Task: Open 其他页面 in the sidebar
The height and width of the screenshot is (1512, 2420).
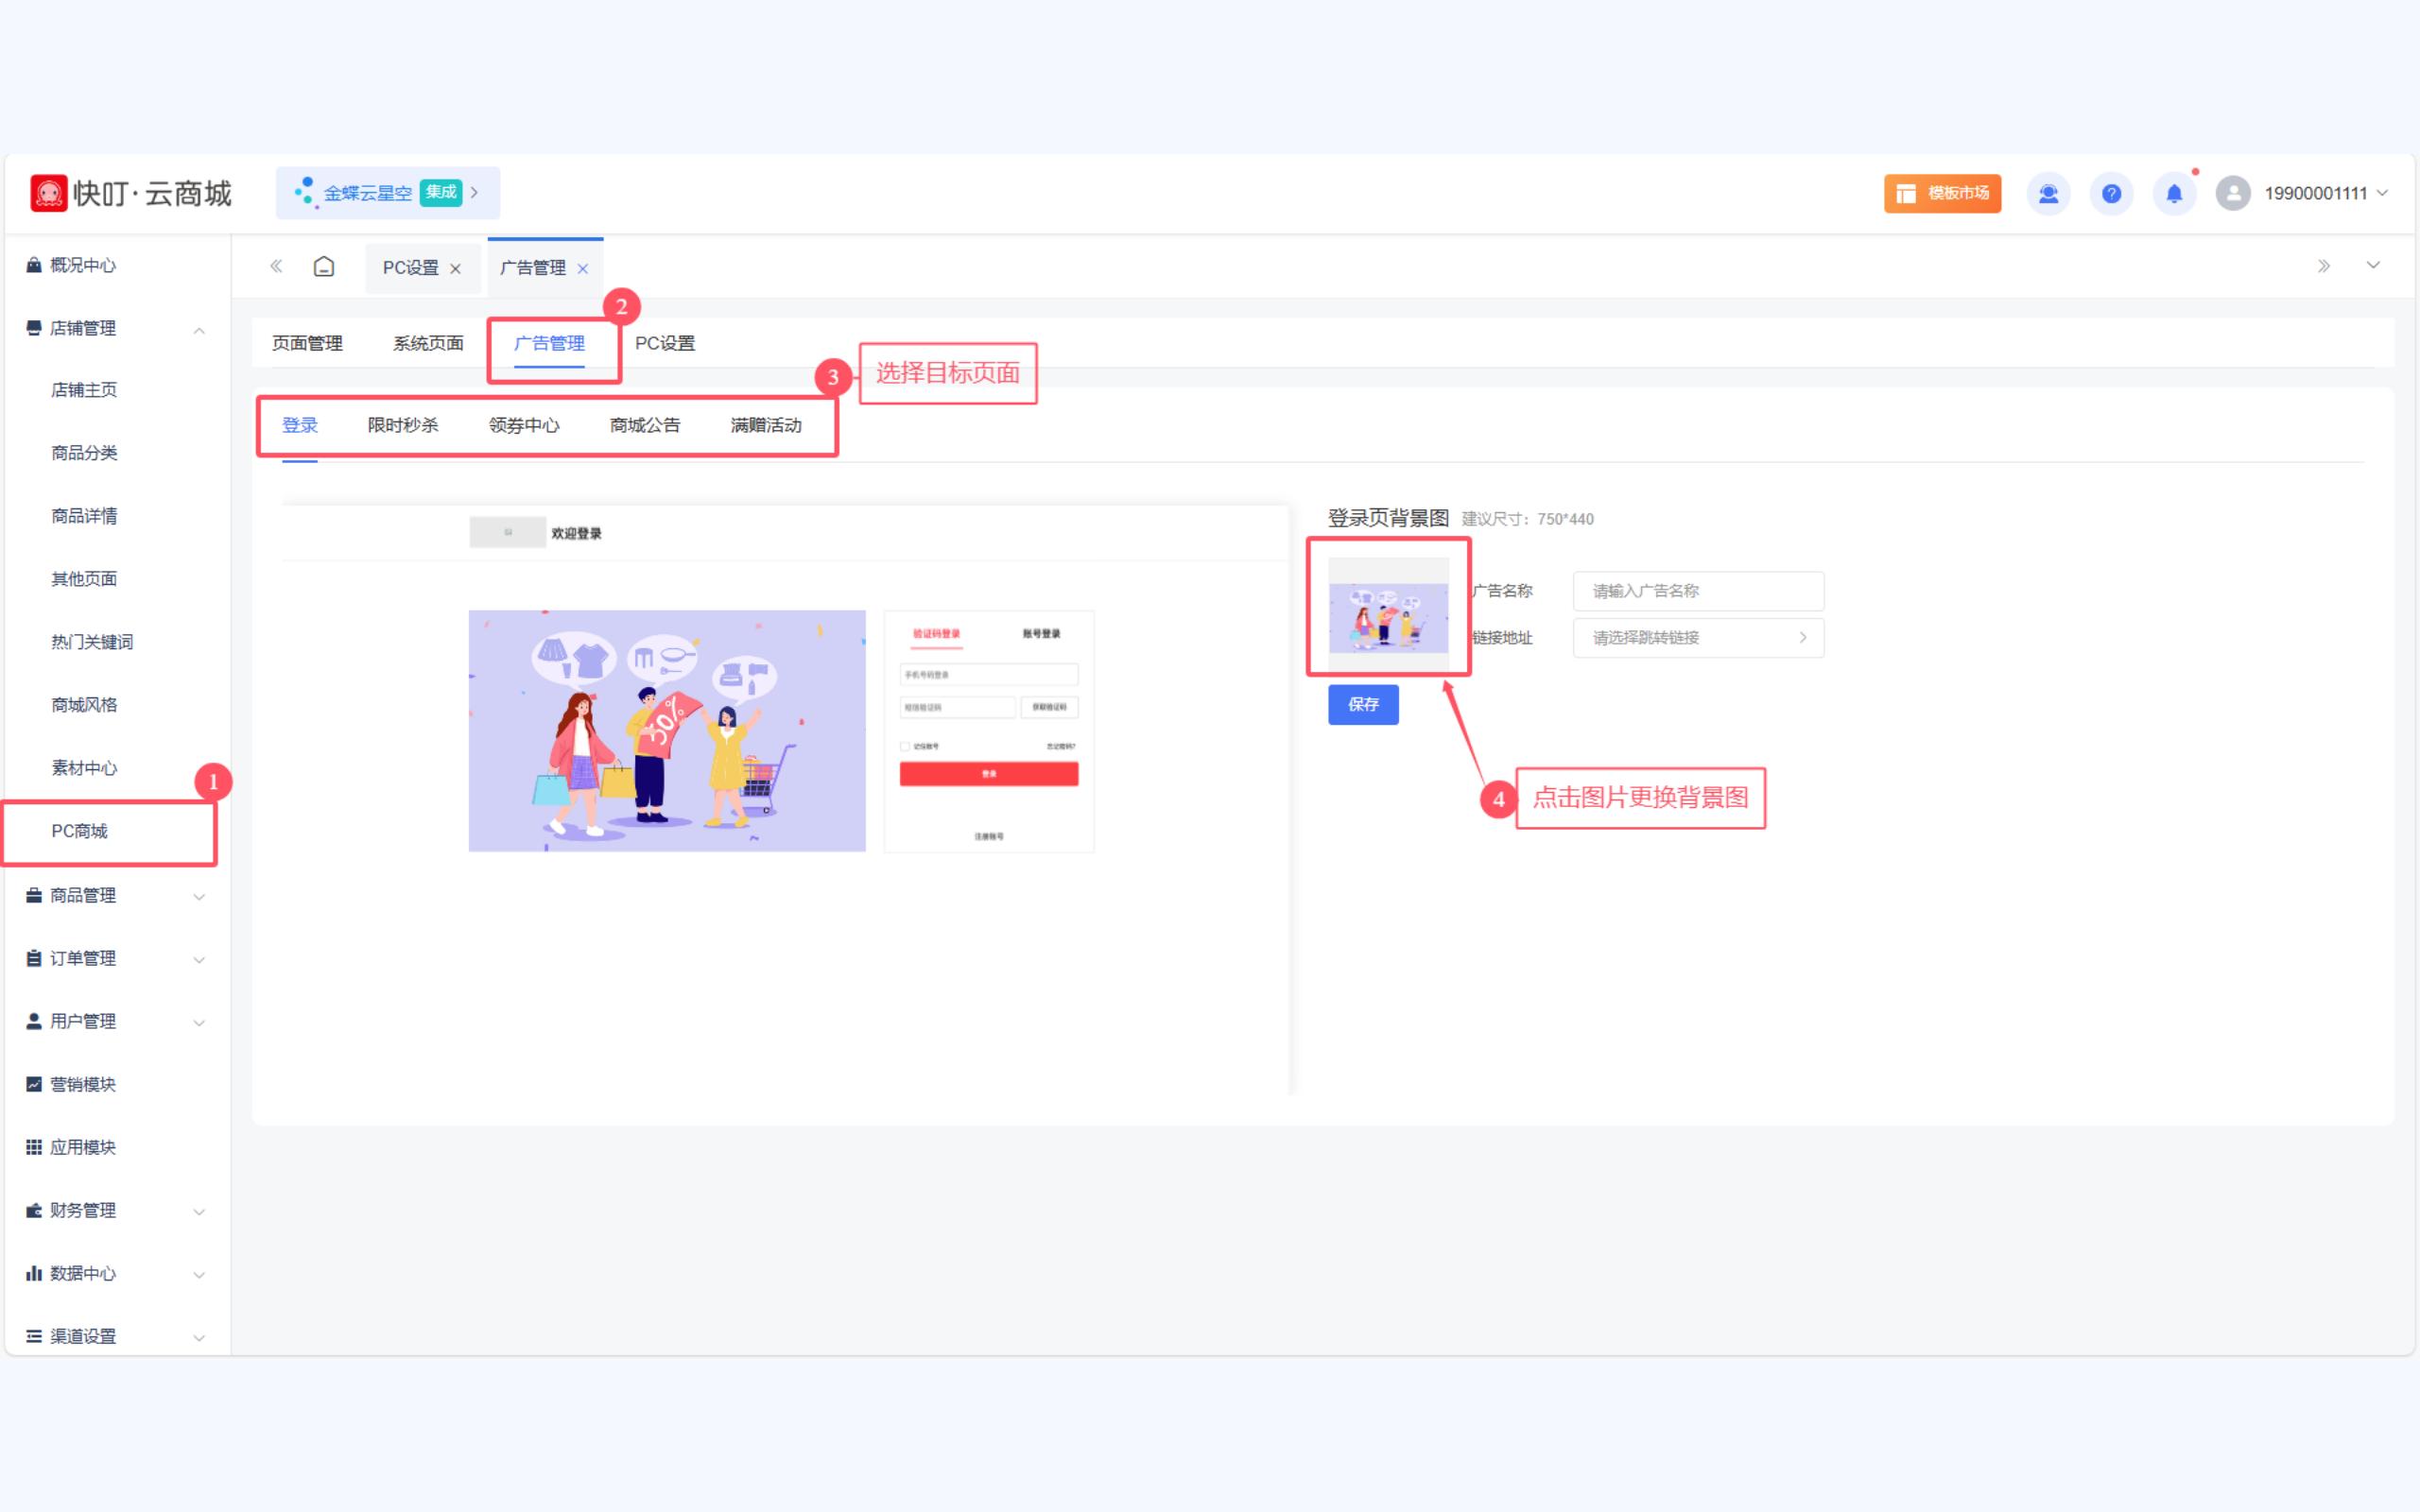Action: click(84, 579)
